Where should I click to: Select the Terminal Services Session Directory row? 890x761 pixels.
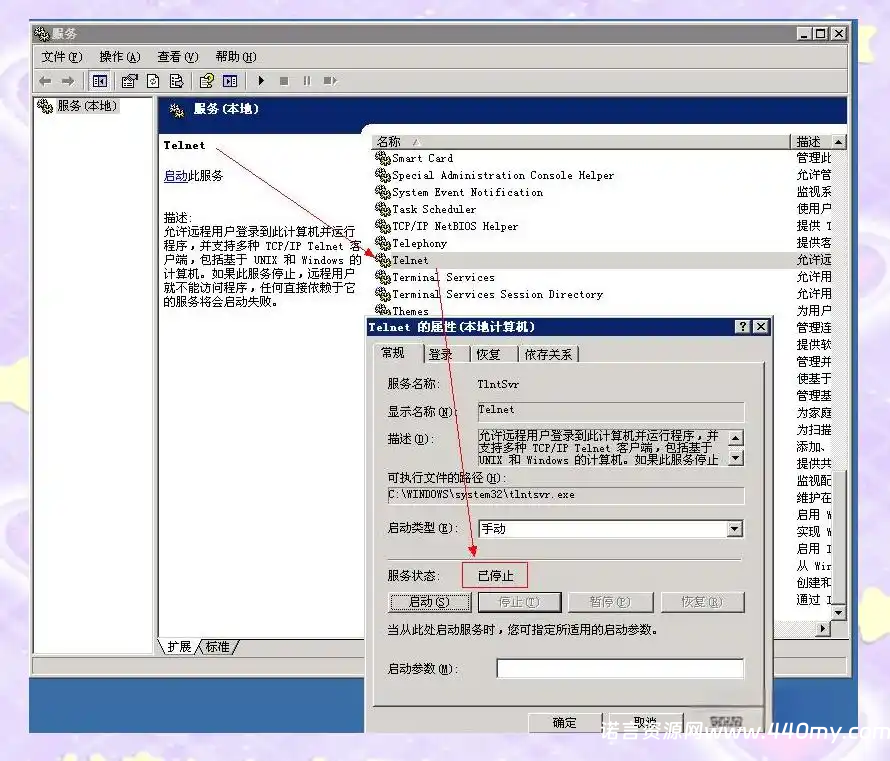(603, 294)
